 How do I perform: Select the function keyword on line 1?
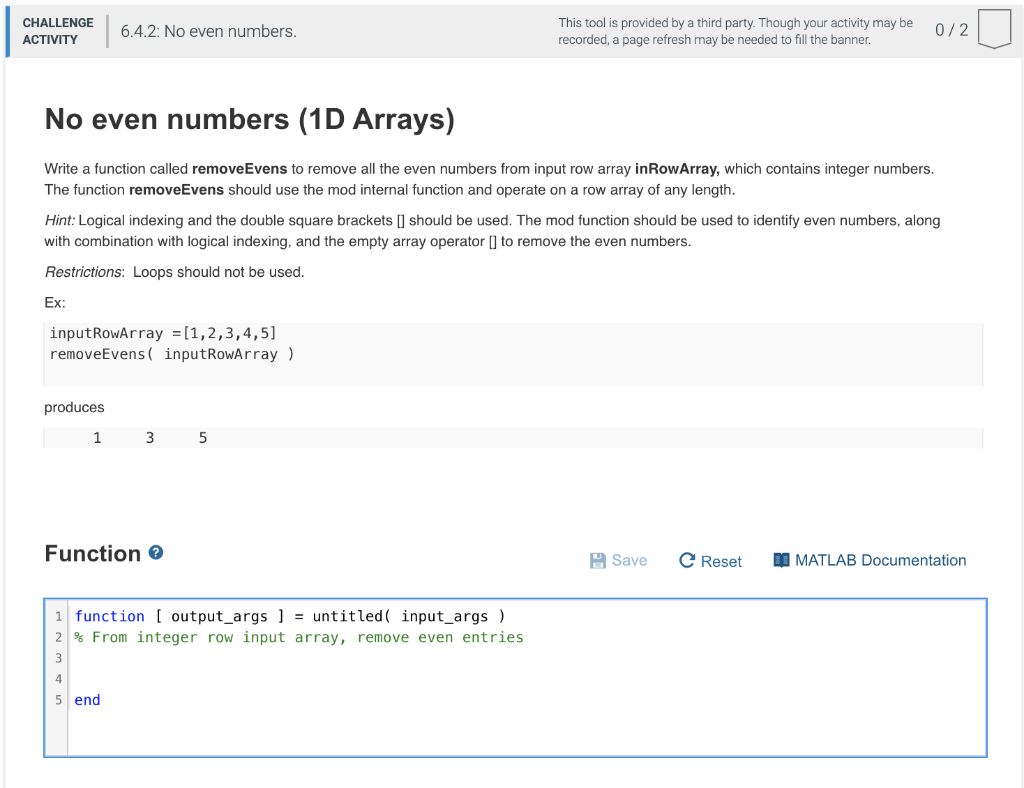(110, 616)
